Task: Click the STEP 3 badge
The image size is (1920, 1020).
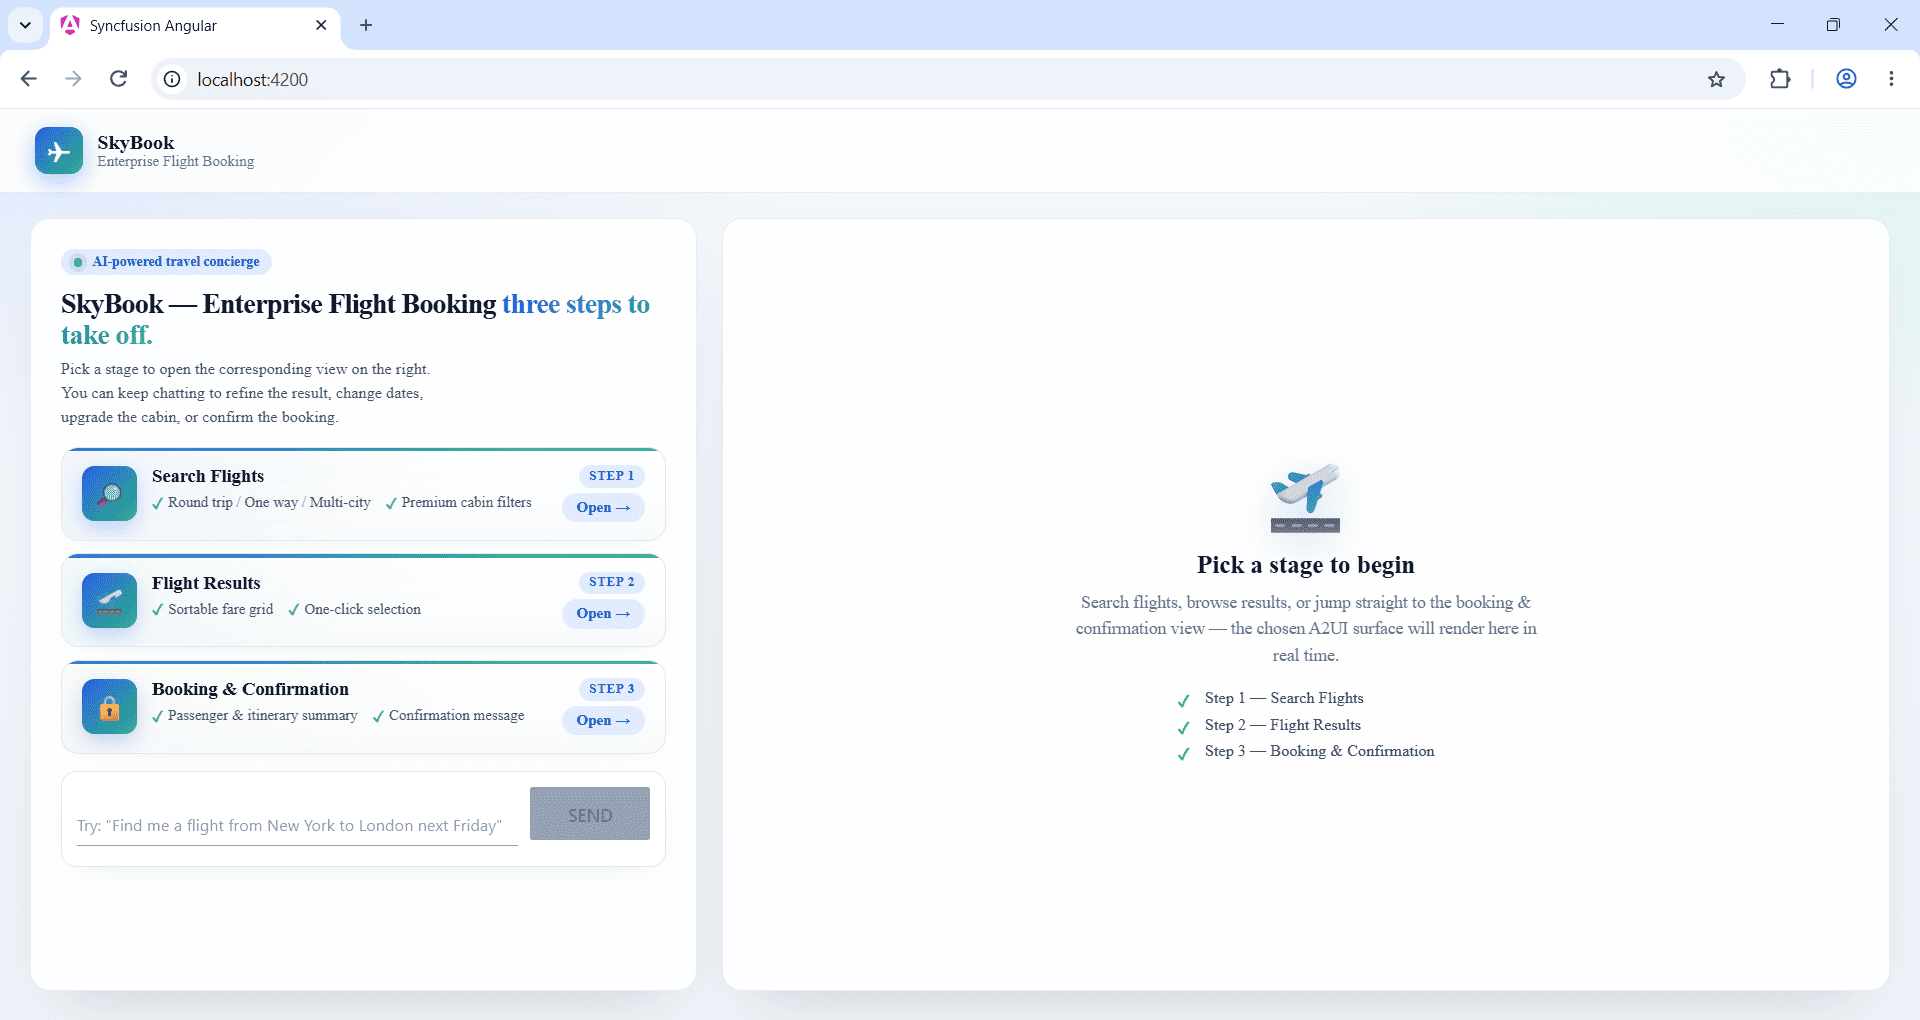Action: pyautogui.click(x=611, y=689)
